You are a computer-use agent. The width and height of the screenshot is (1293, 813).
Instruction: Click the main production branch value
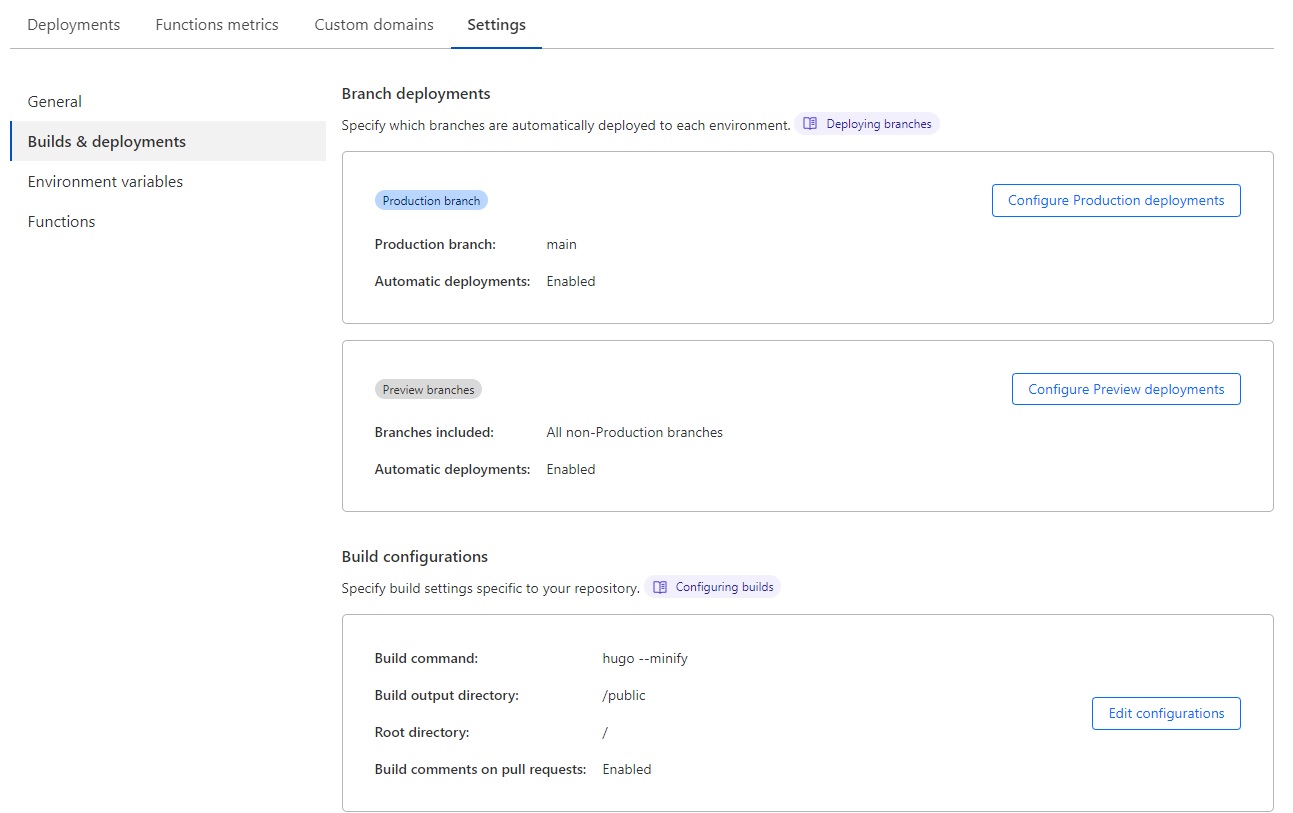[x=561, y=244]
